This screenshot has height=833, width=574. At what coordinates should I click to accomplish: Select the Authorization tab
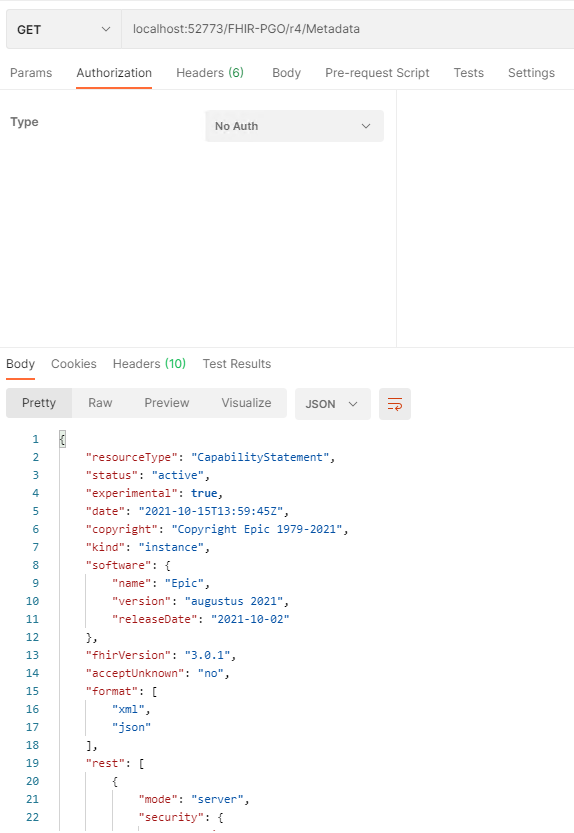tap(114, 73)
